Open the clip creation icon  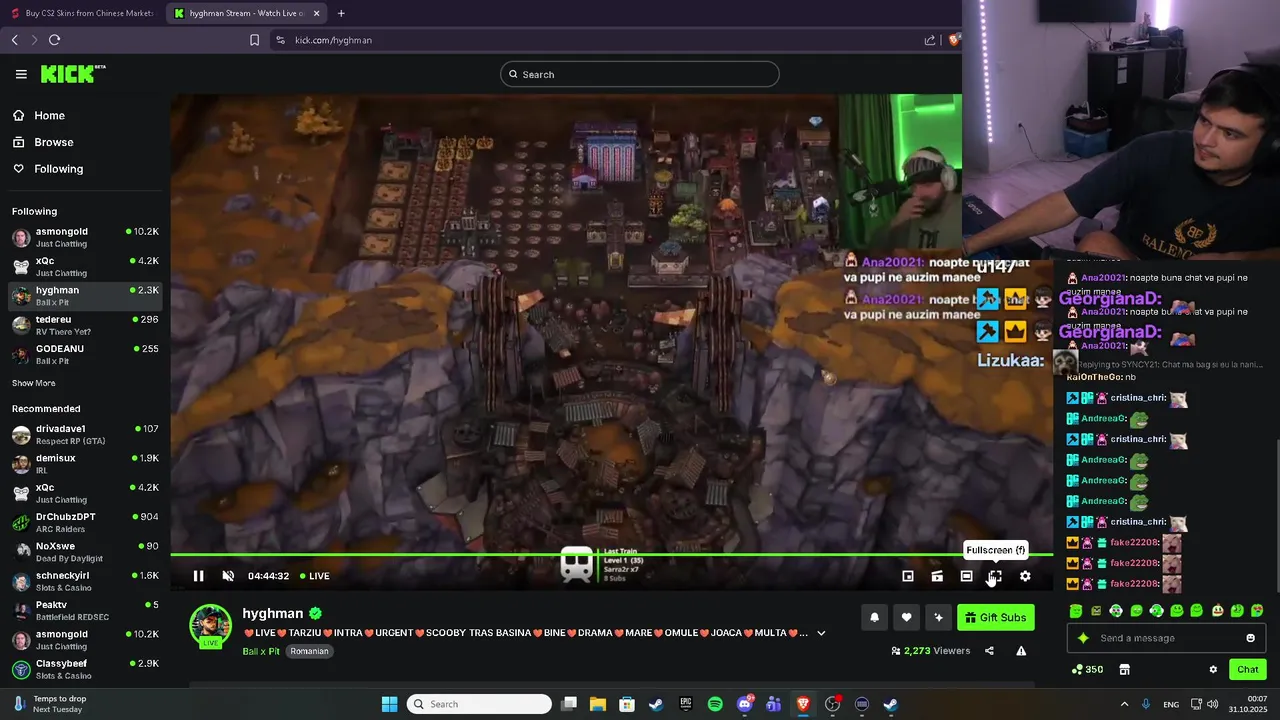click(937, 576)
